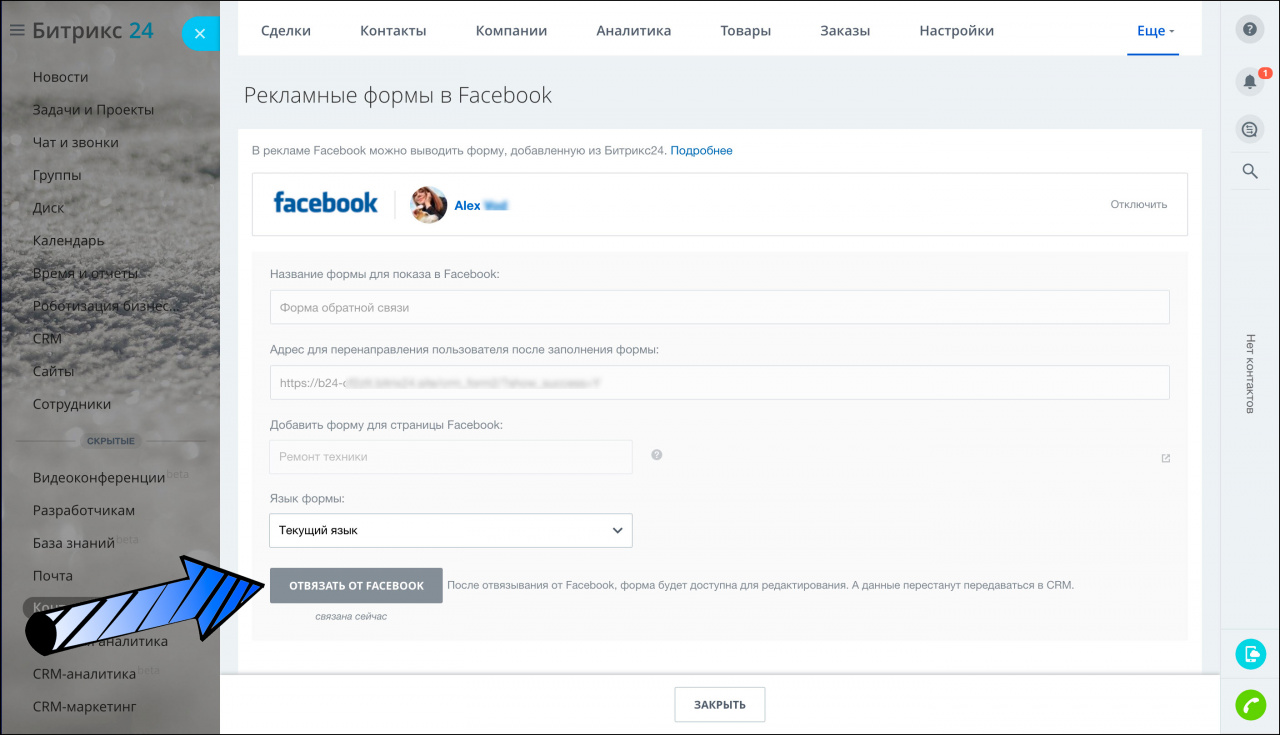The image size is (1280, 735).
Task: Open Чат и звонки in sidebar
Action: tap(76, 143)
